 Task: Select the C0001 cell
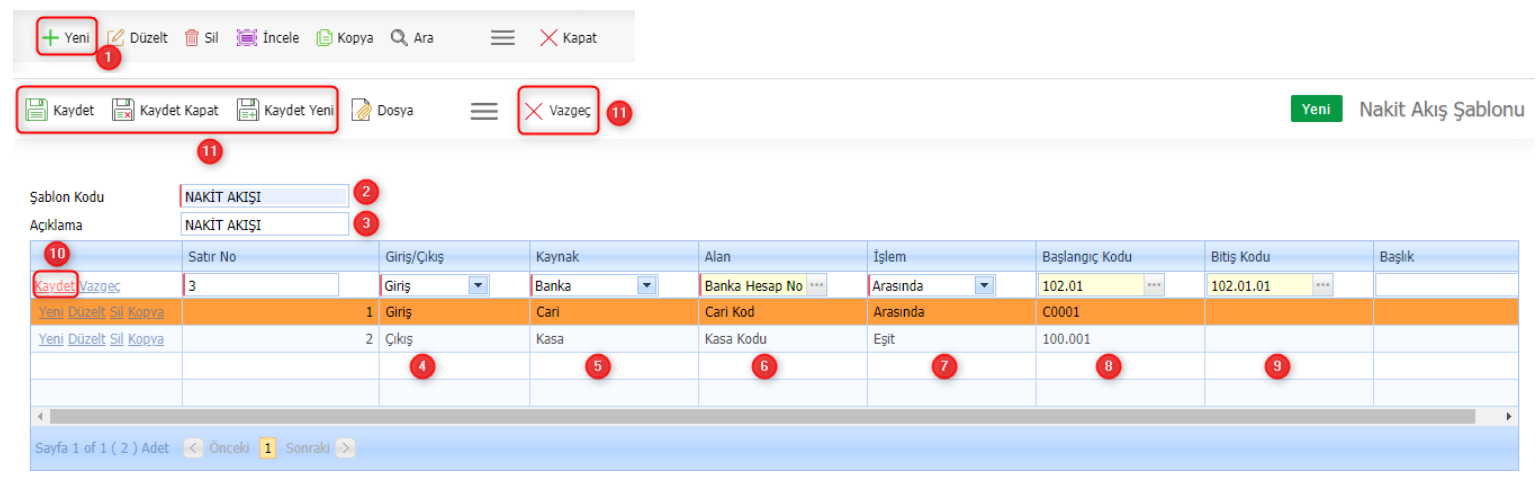pos(1120,312)
